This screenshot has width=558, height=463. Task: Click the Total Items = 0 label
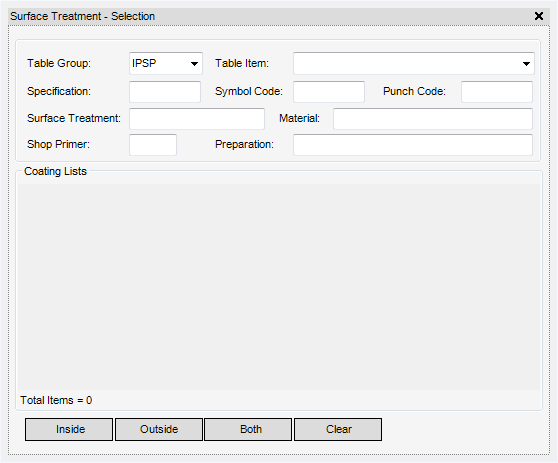pyautogui.click(x=56, y=400)
